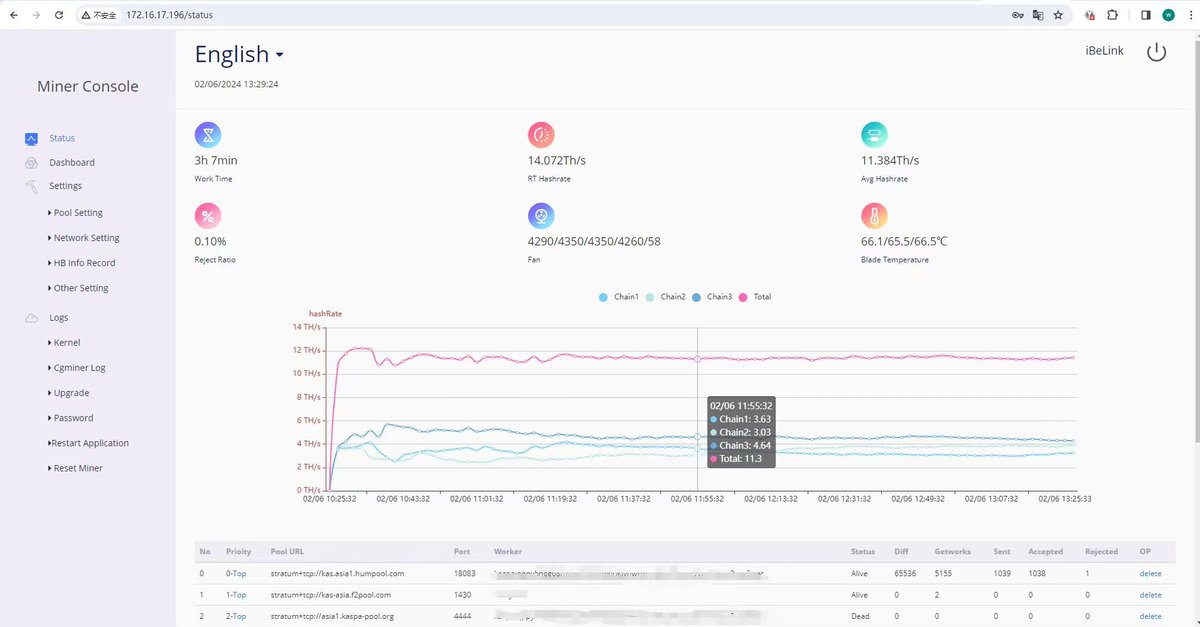Delete the f2pool.com pool row
Screen dimensions: 1200x627
(x=1150, y=595)
